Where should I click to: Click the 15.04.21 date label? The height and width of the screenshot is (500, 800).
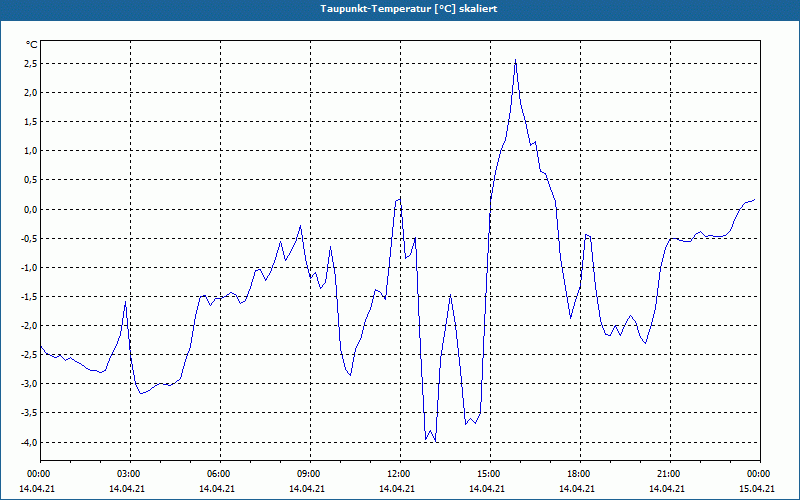point(757,488)
